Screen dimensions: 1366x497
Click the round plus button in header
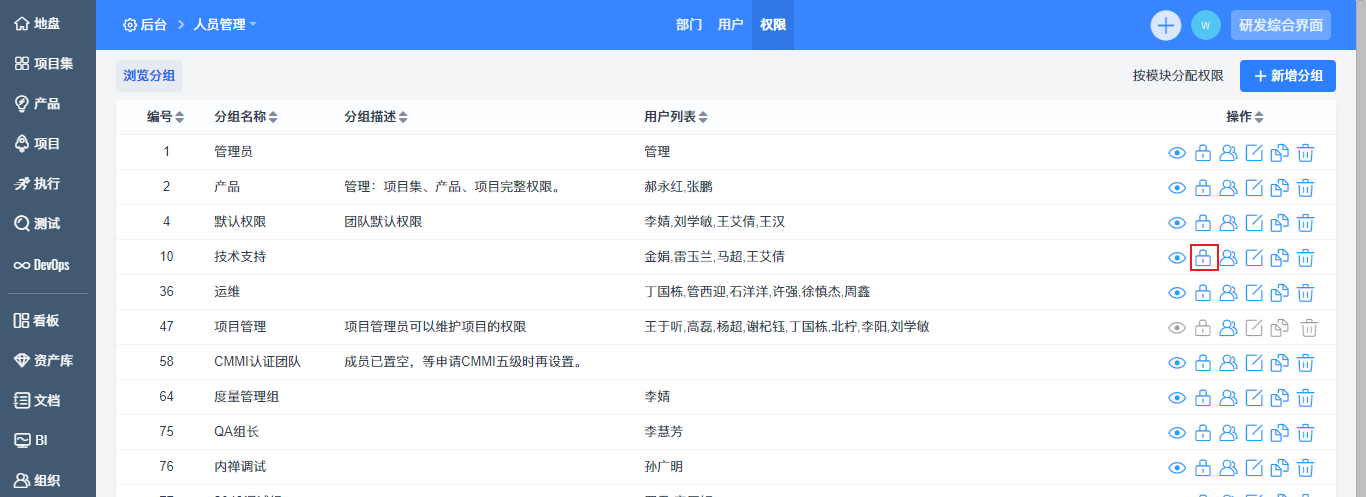pyautogui.click(x=1166, y=25)
